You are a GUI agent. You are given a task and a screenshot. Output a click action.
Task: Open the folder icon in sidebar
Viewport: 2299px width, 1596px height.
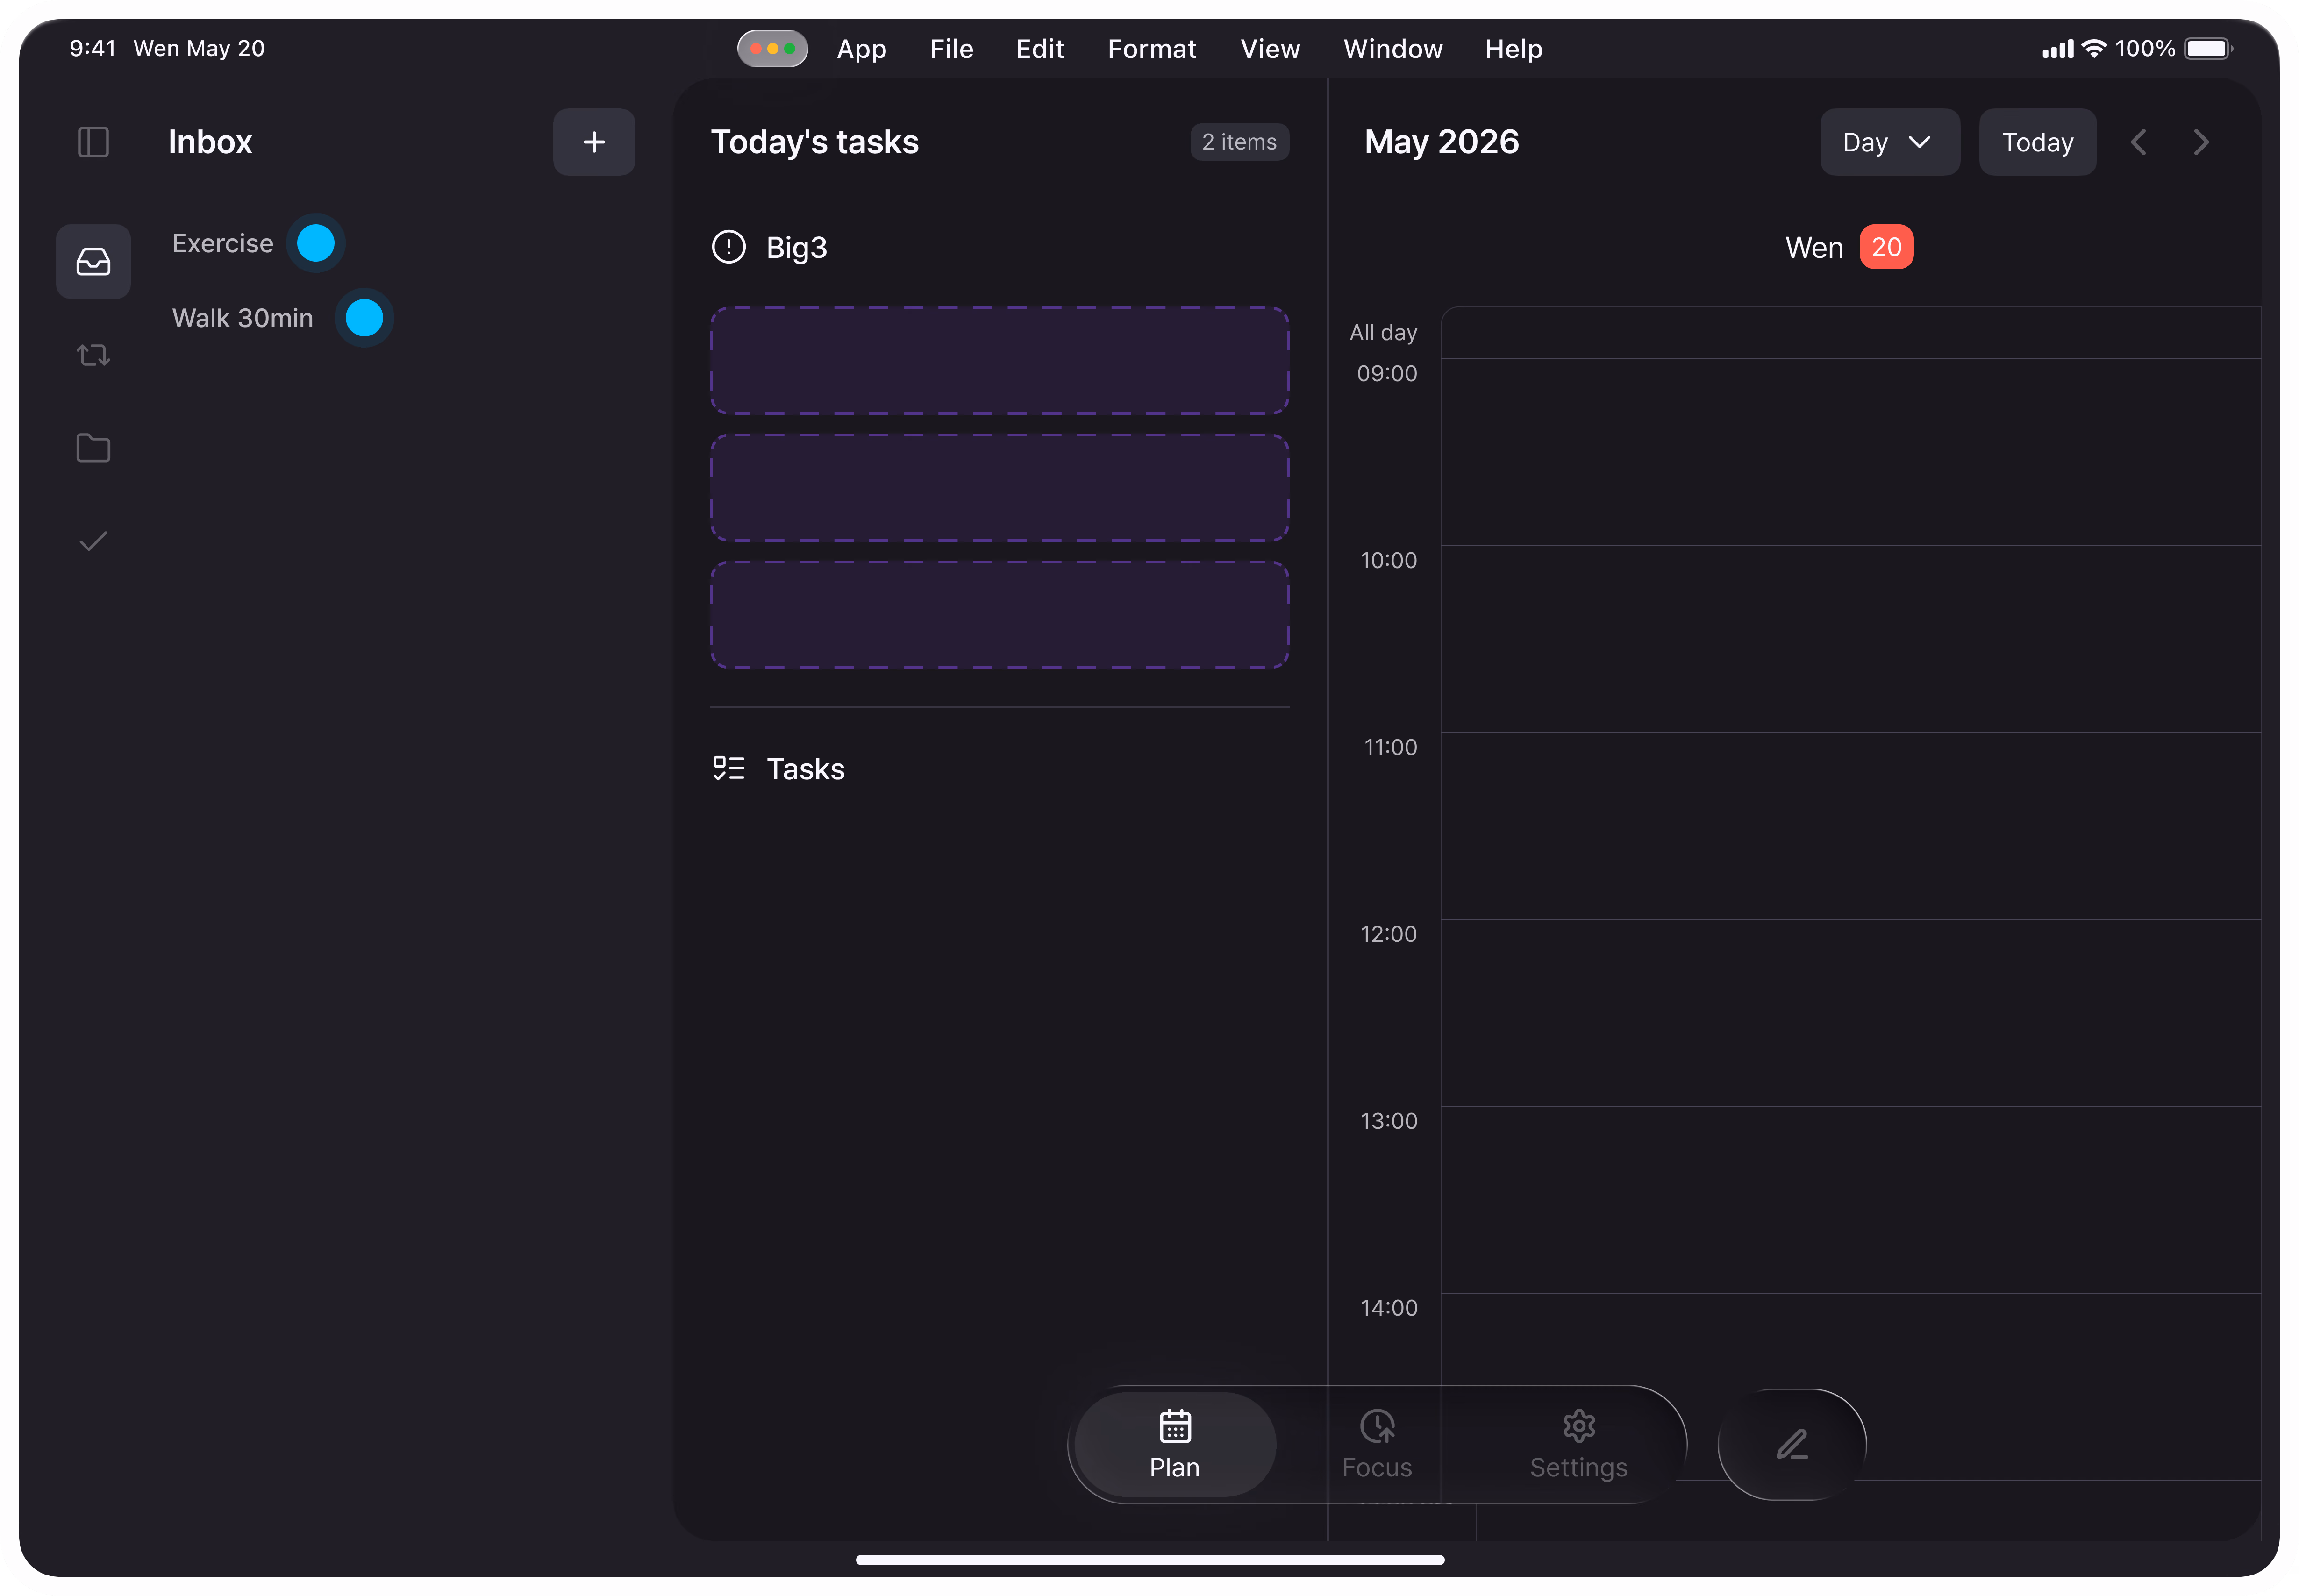tap(93, 448)
